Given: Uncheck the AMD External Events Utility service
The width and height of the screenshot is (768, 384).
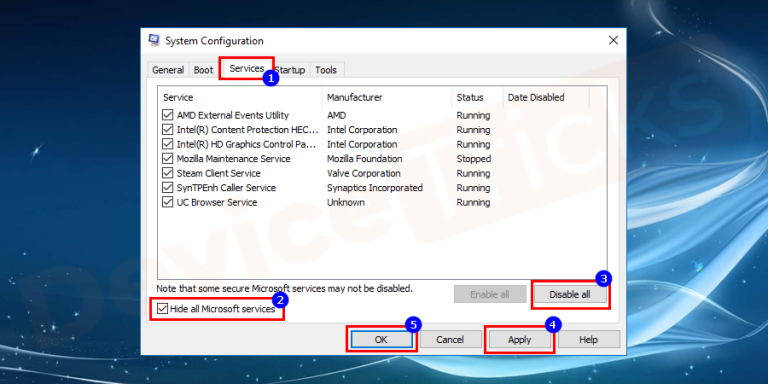Looking at the screenshot, I should pos(168,115).
